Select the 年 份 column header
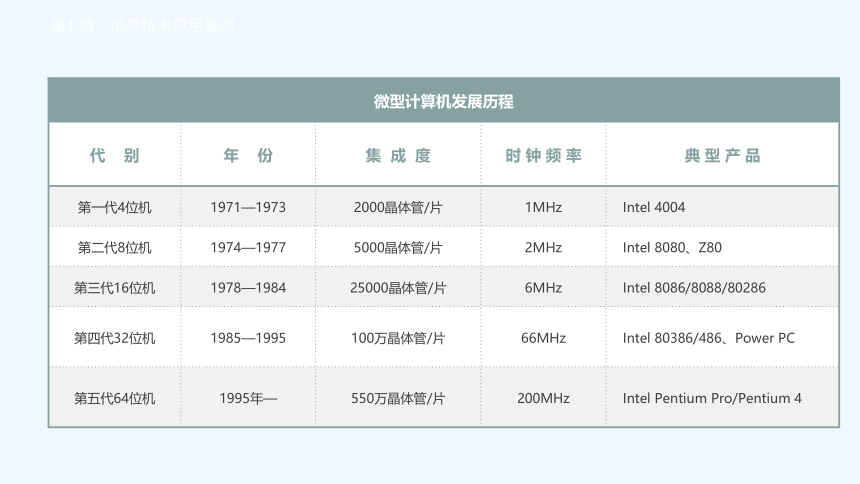This screenshot has width=860, height=484. [248, 156]
